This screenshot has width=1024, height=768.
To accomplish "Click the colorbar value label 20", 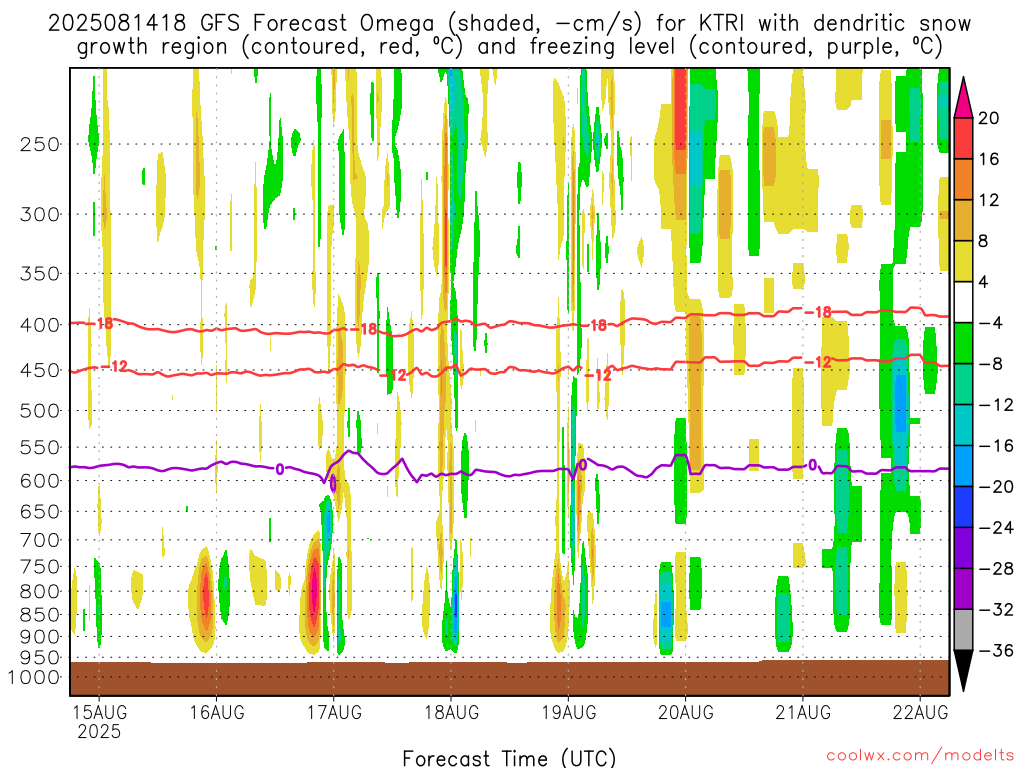I will point(989,118).
